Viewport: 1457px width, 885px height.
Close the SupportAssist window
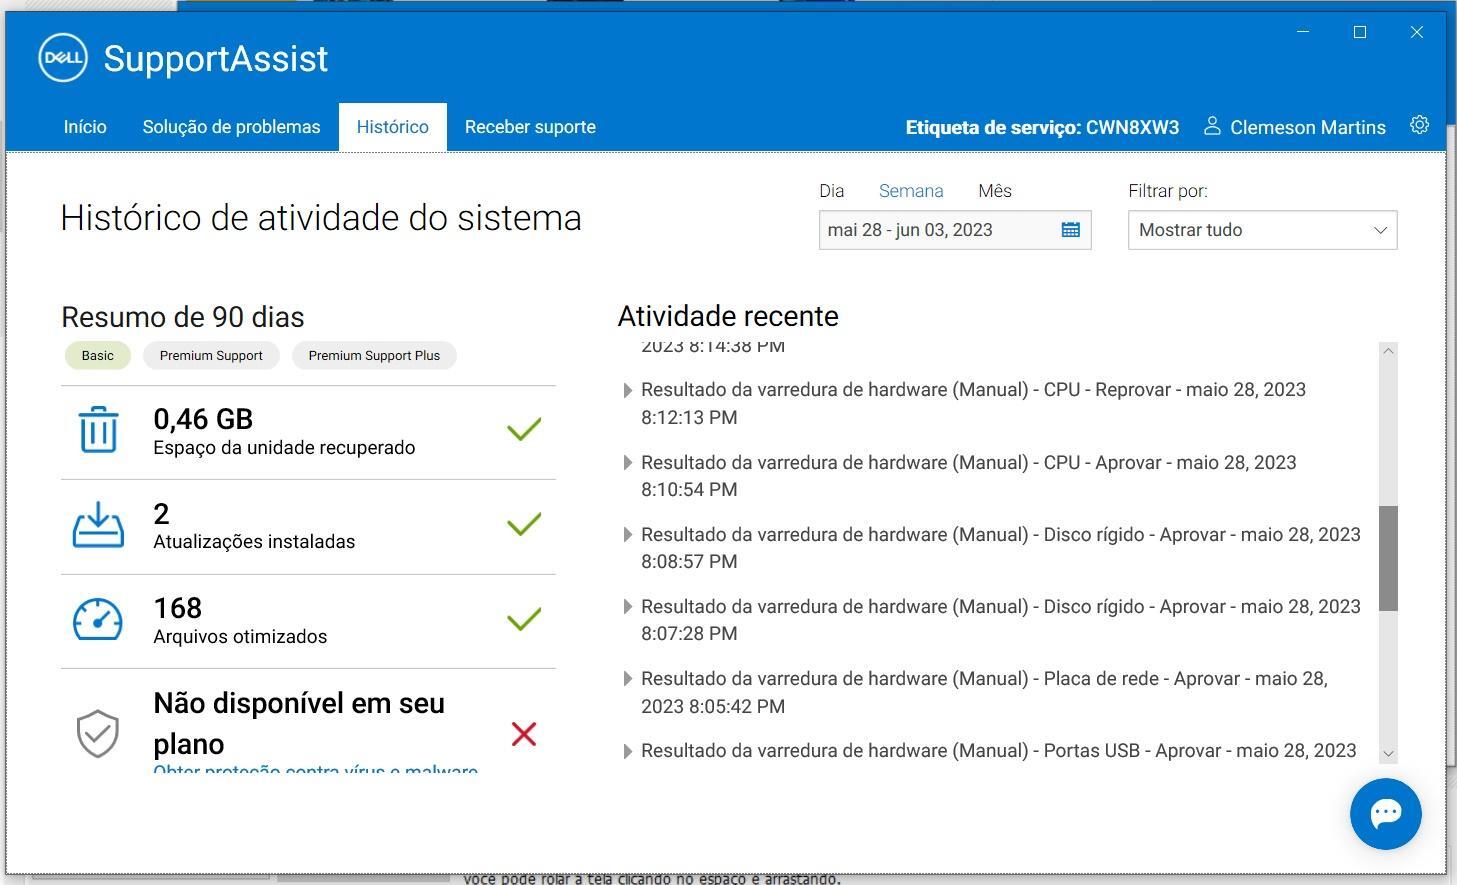[1417, 32]
